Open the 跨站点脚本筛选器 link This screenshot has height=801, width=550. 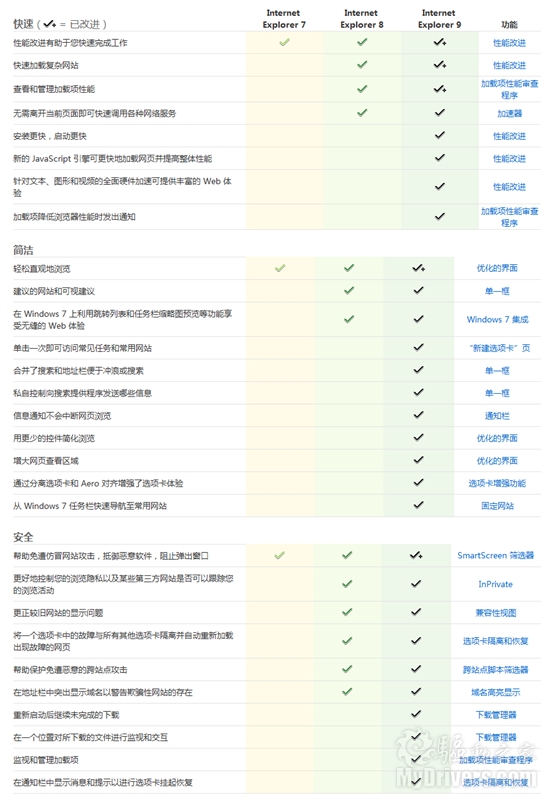(495, 670)
